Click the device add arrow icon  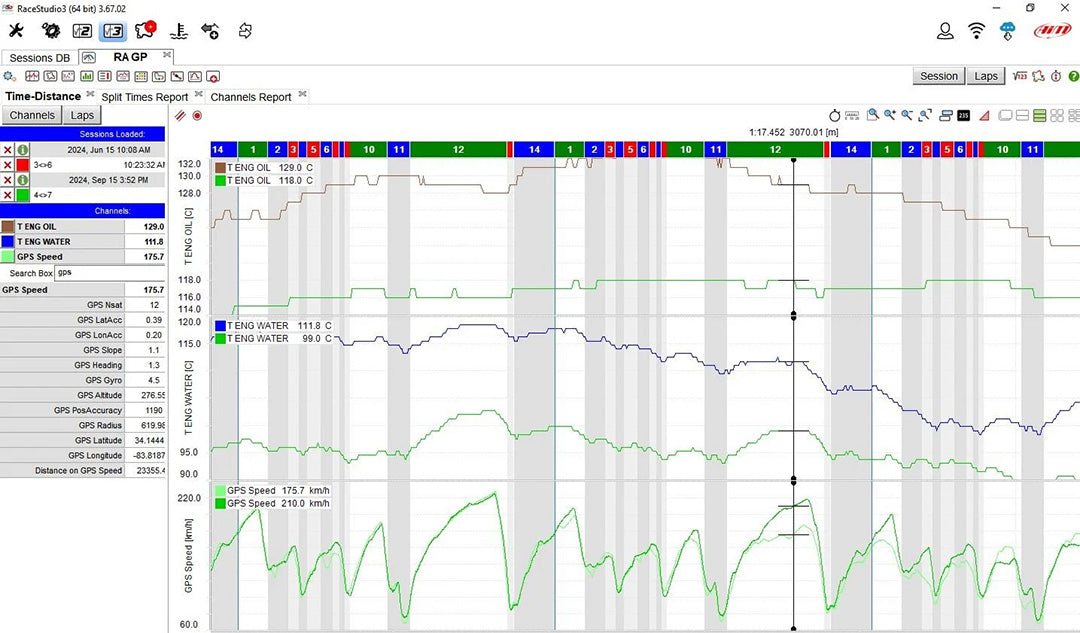tap(210, 30)
